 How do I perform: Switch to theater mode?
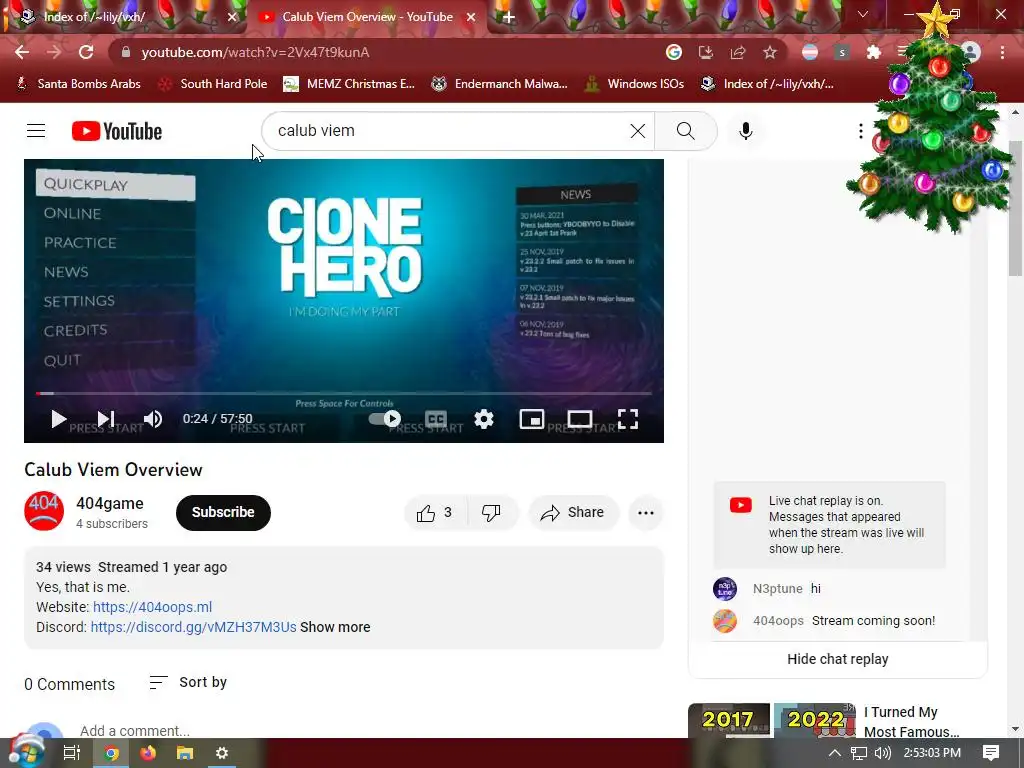tap(580, 419)
